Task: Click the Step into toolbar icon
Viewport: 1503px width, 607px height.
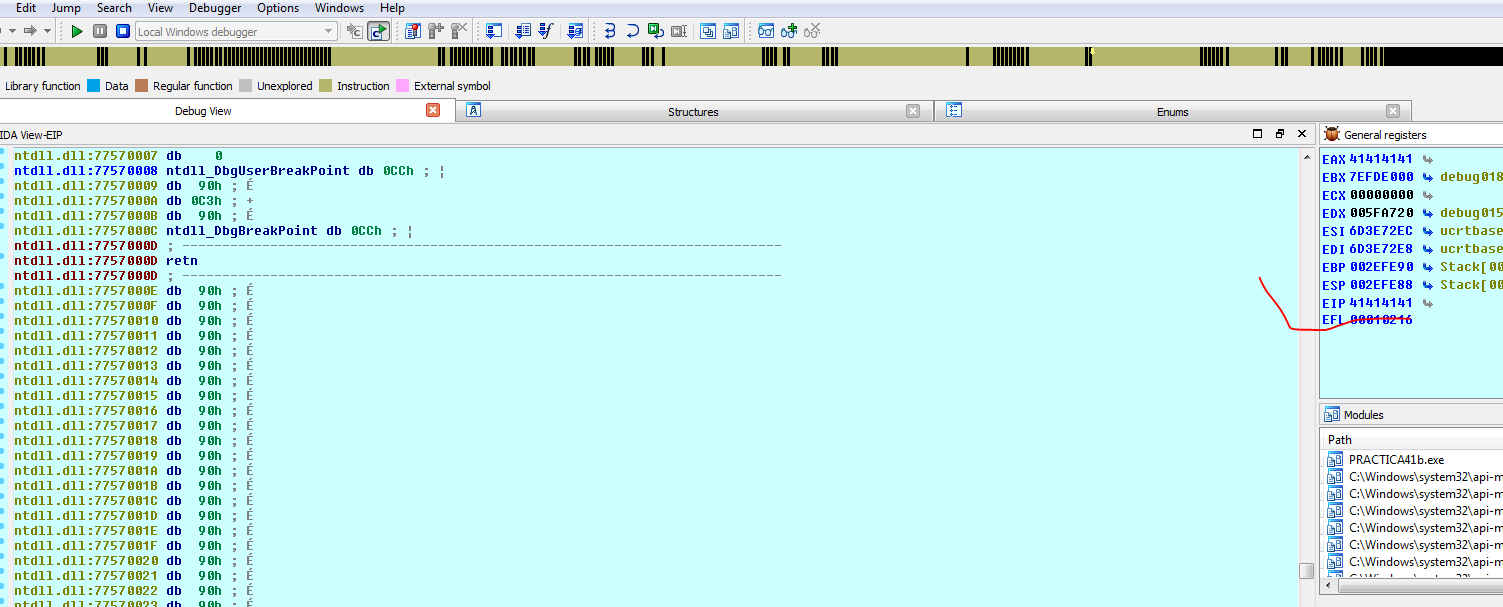Action: pos(608,31)
